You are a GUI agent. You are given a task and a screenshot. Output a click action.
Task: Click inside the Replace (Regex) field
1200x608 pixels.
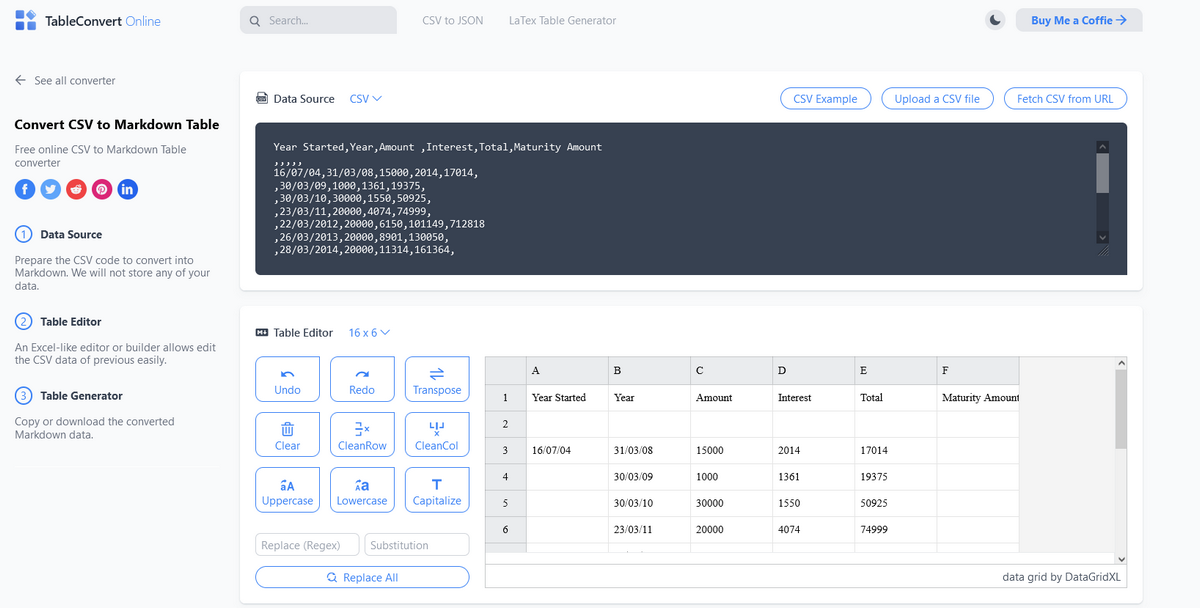[x=307, y=544]
